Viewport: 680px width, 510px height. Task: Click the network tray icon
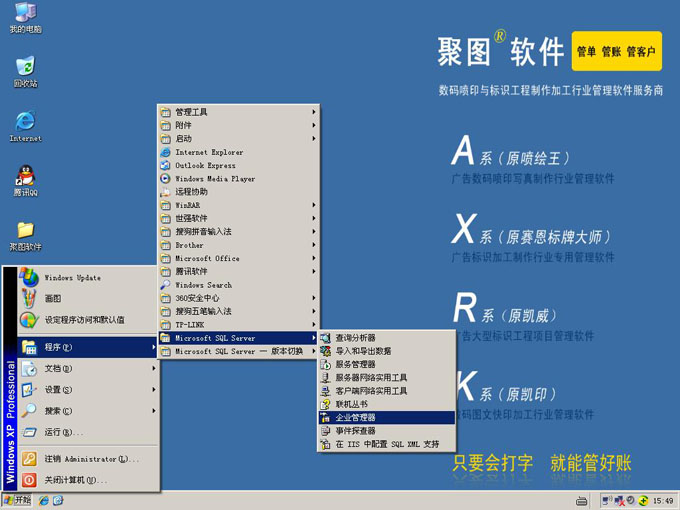click(620, 500)
